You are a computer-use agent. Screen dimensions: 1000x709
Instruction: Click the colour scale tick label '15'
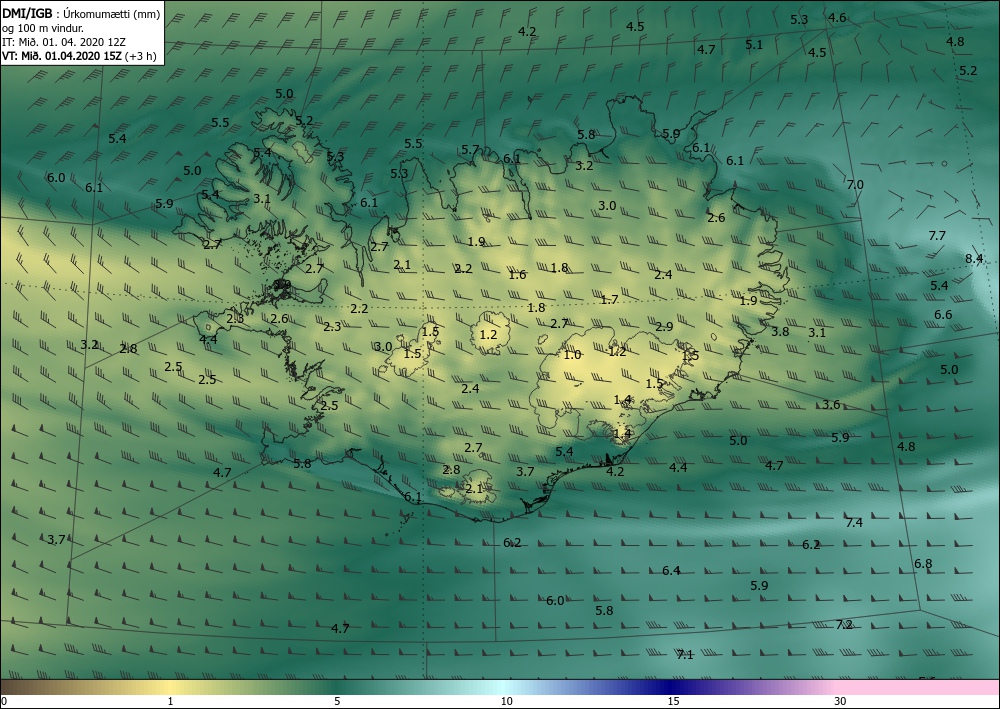click(673, 702)
